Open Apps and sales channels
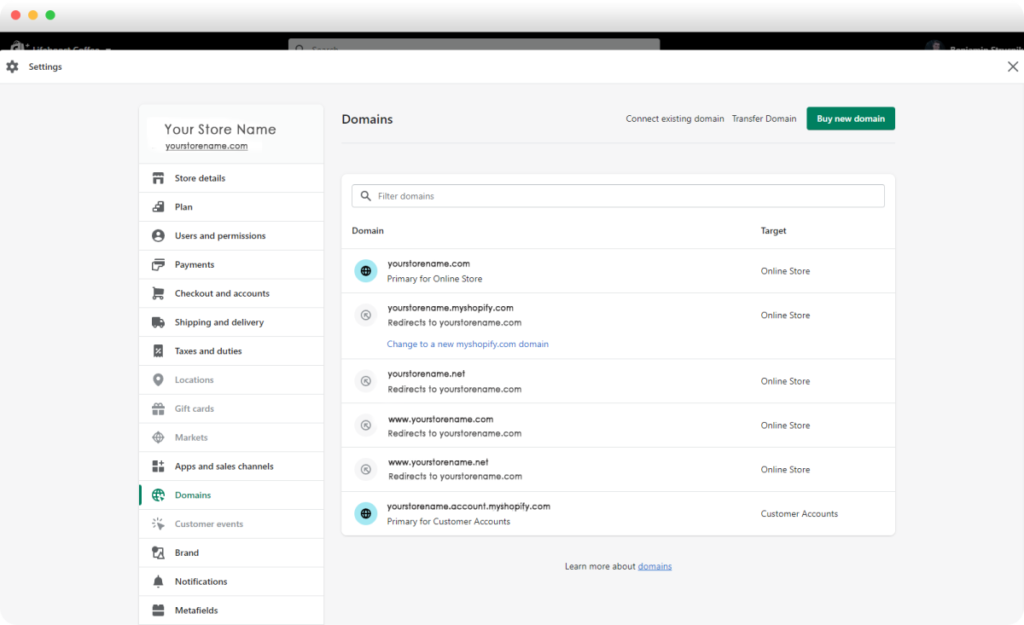The image size is (1024, 625). coord(231,466)
